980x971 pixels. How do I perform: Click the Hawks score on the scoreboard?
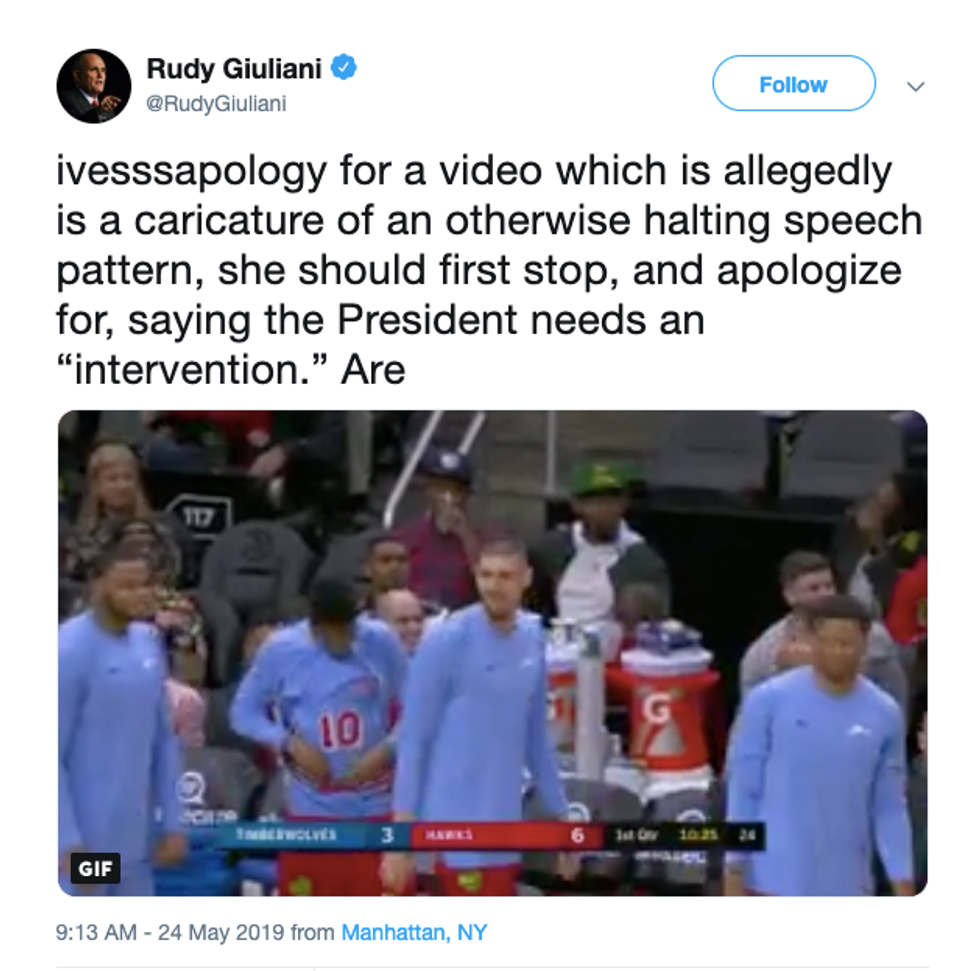tap(578, 835)
